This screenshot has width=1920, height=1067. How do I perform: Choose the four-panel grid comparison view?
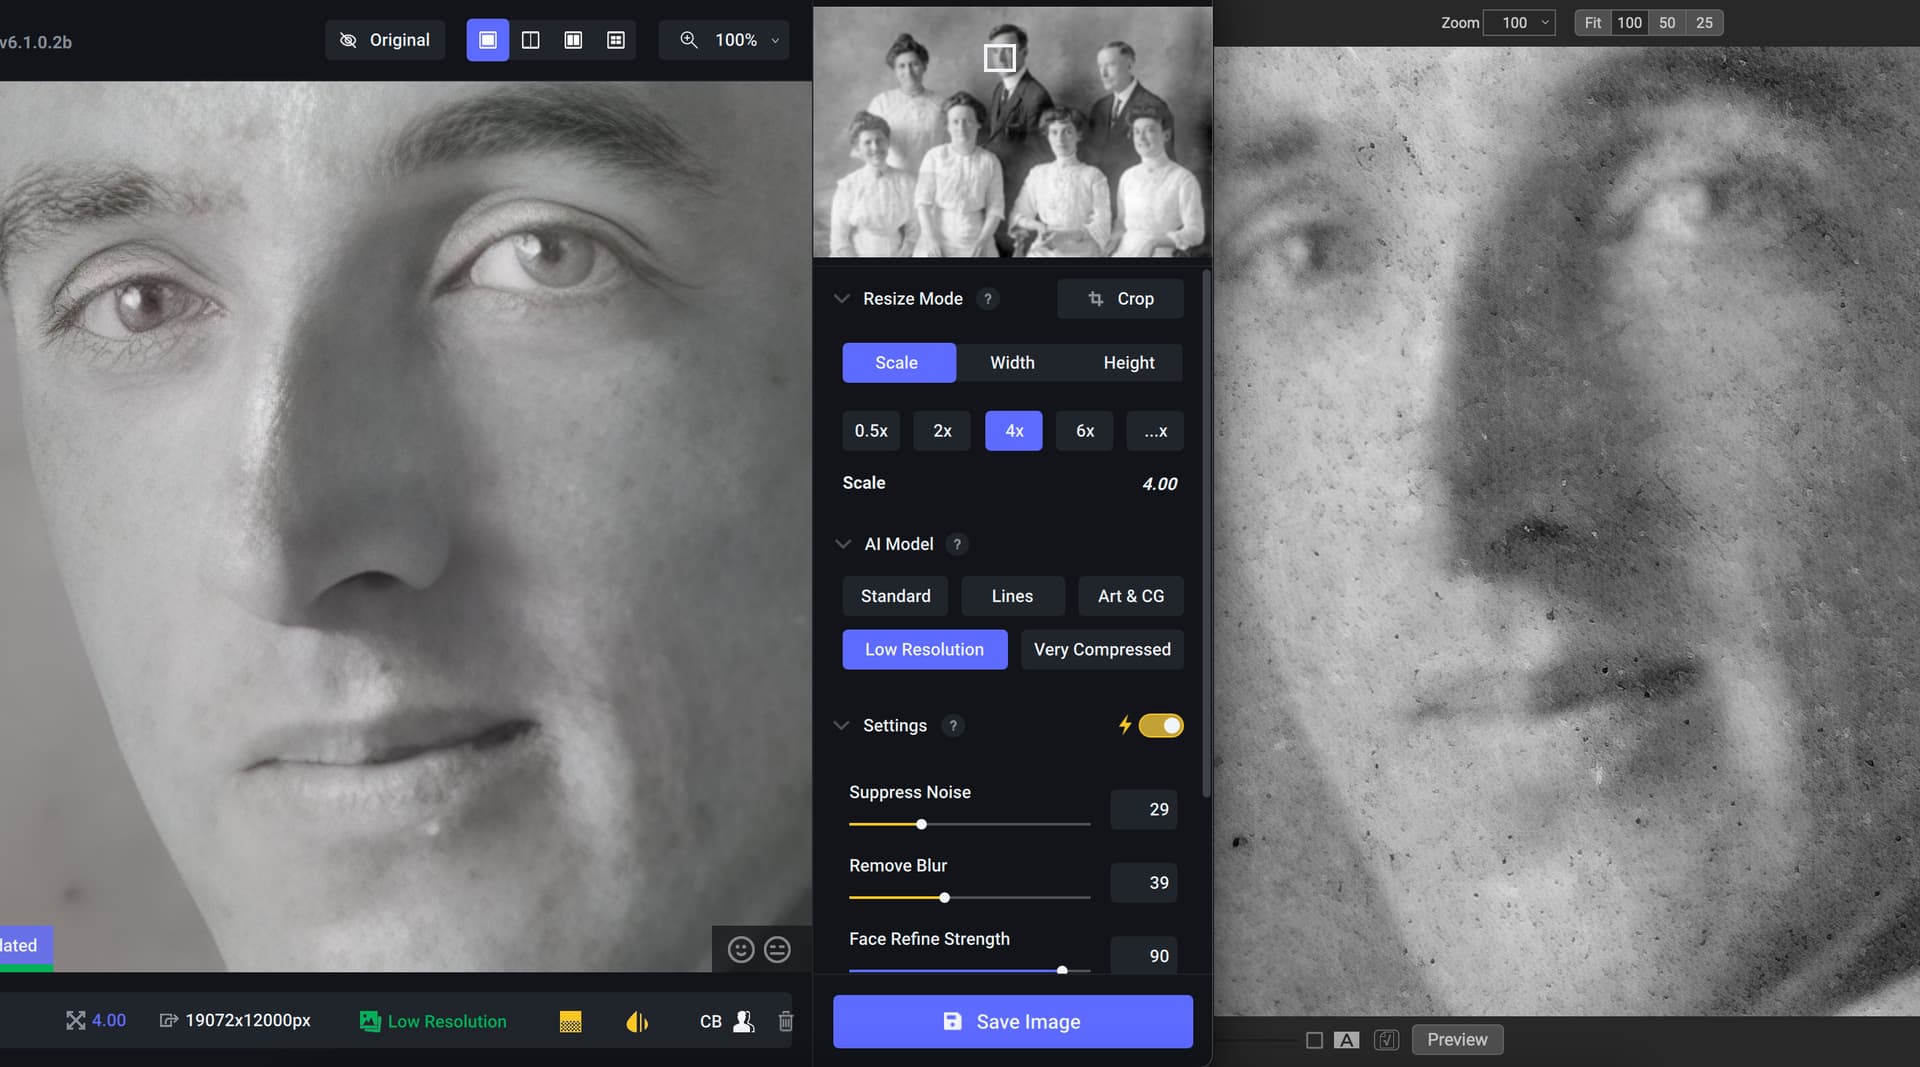tap(616, 40)
